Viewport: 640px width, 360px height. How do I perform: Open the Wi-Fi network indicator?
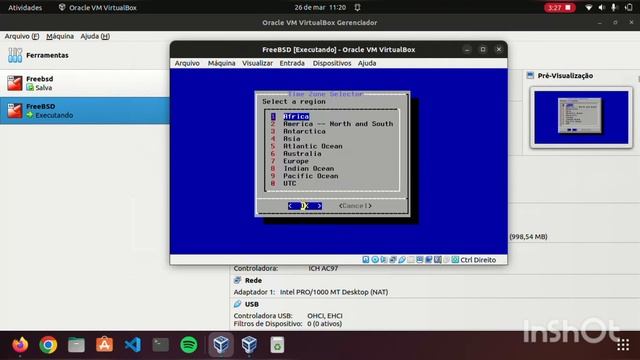588,7
